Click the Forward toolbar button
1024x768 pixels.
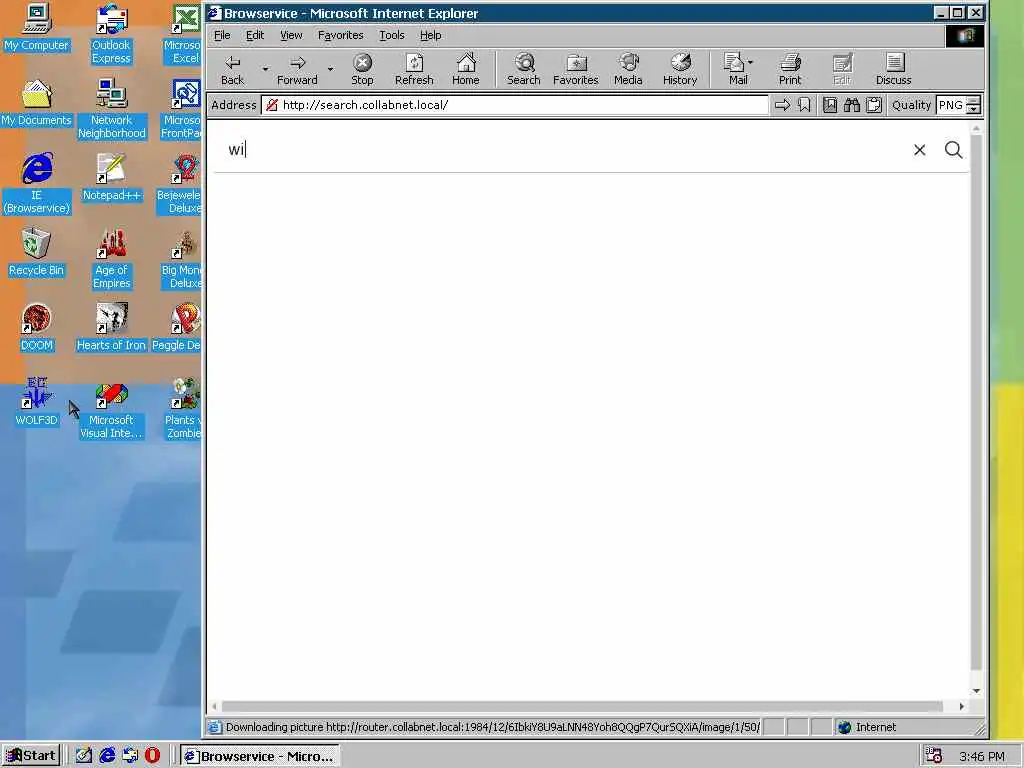(297, 69)
